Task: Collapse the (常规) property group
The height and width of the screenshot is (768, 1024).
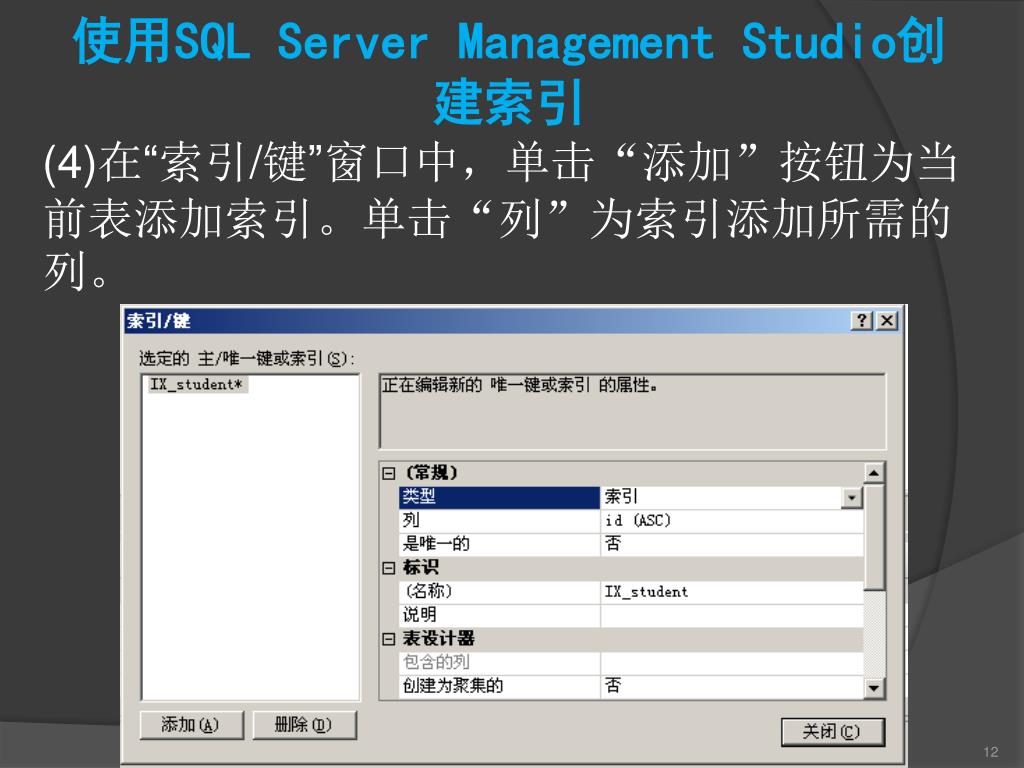Action: point(389,473)
